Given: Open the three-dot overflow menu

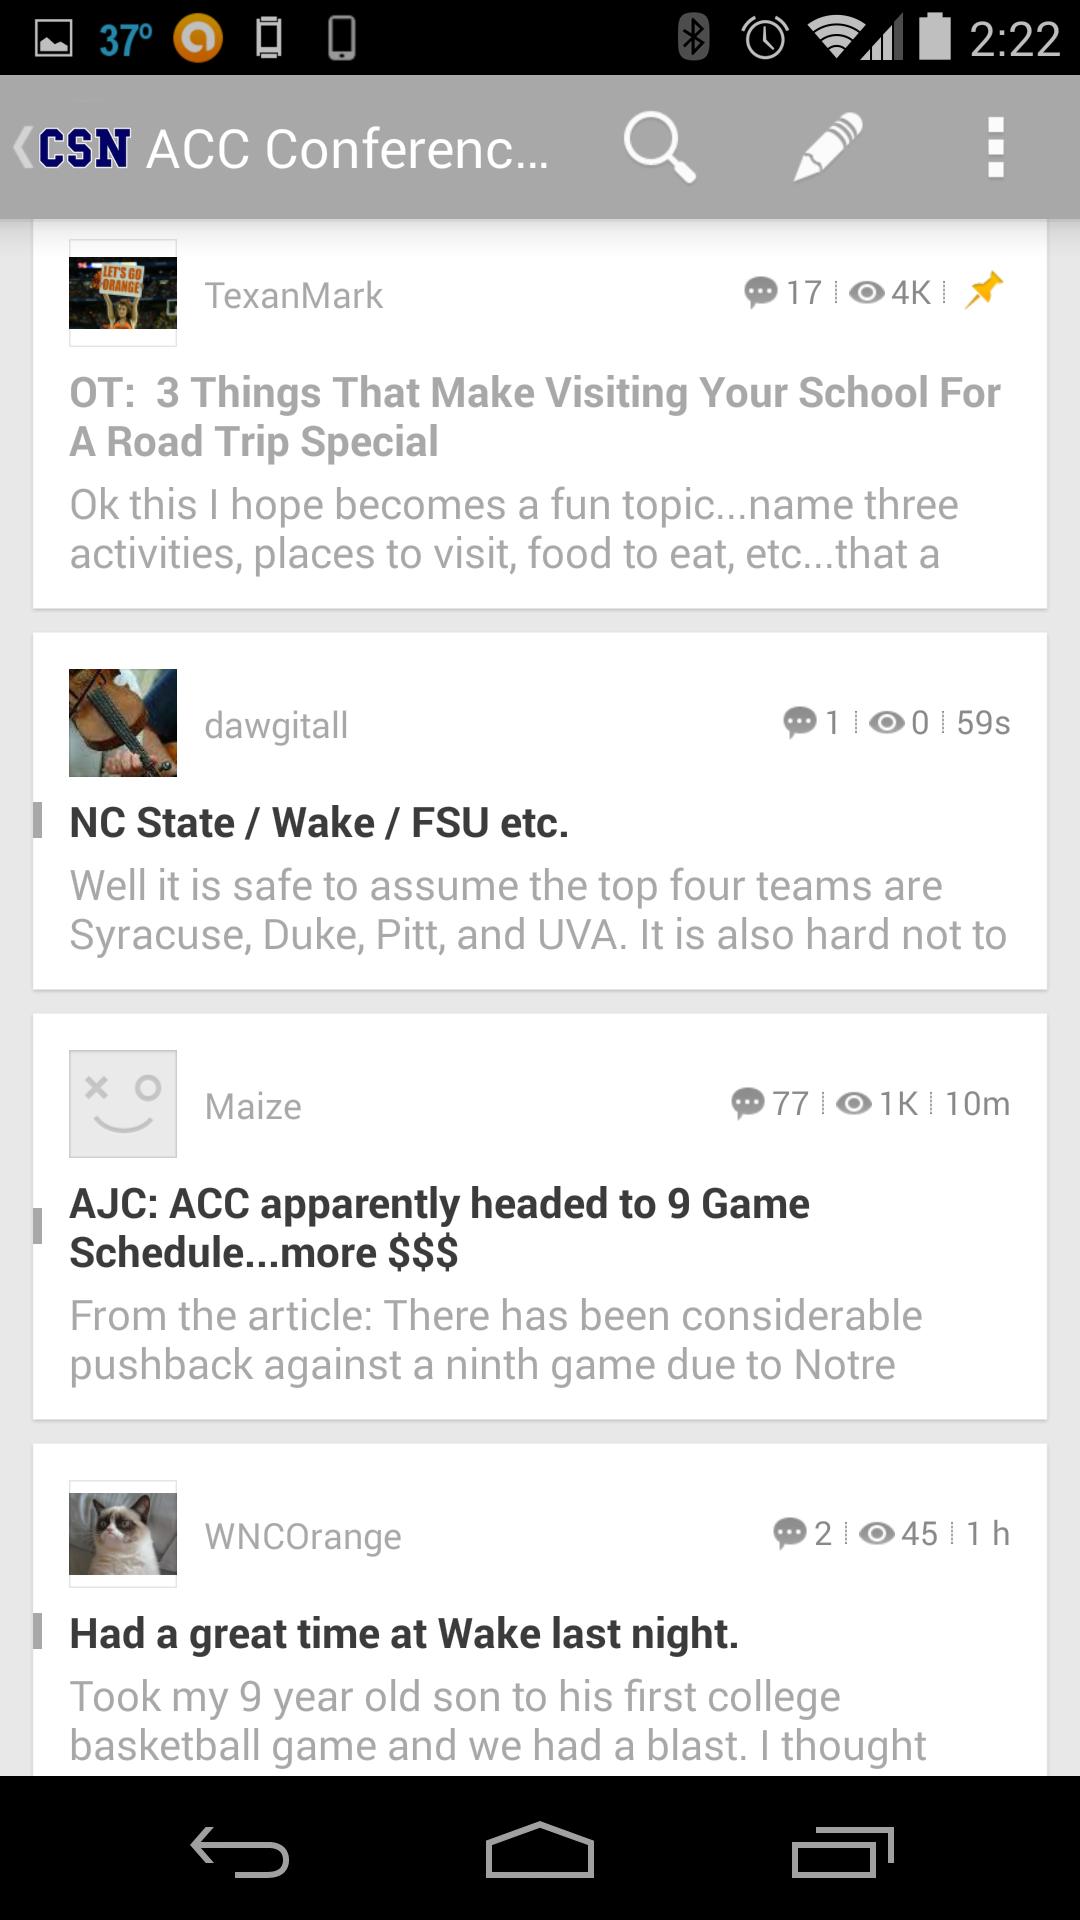Looking at the screenshot, I should [x=995, y=147].
